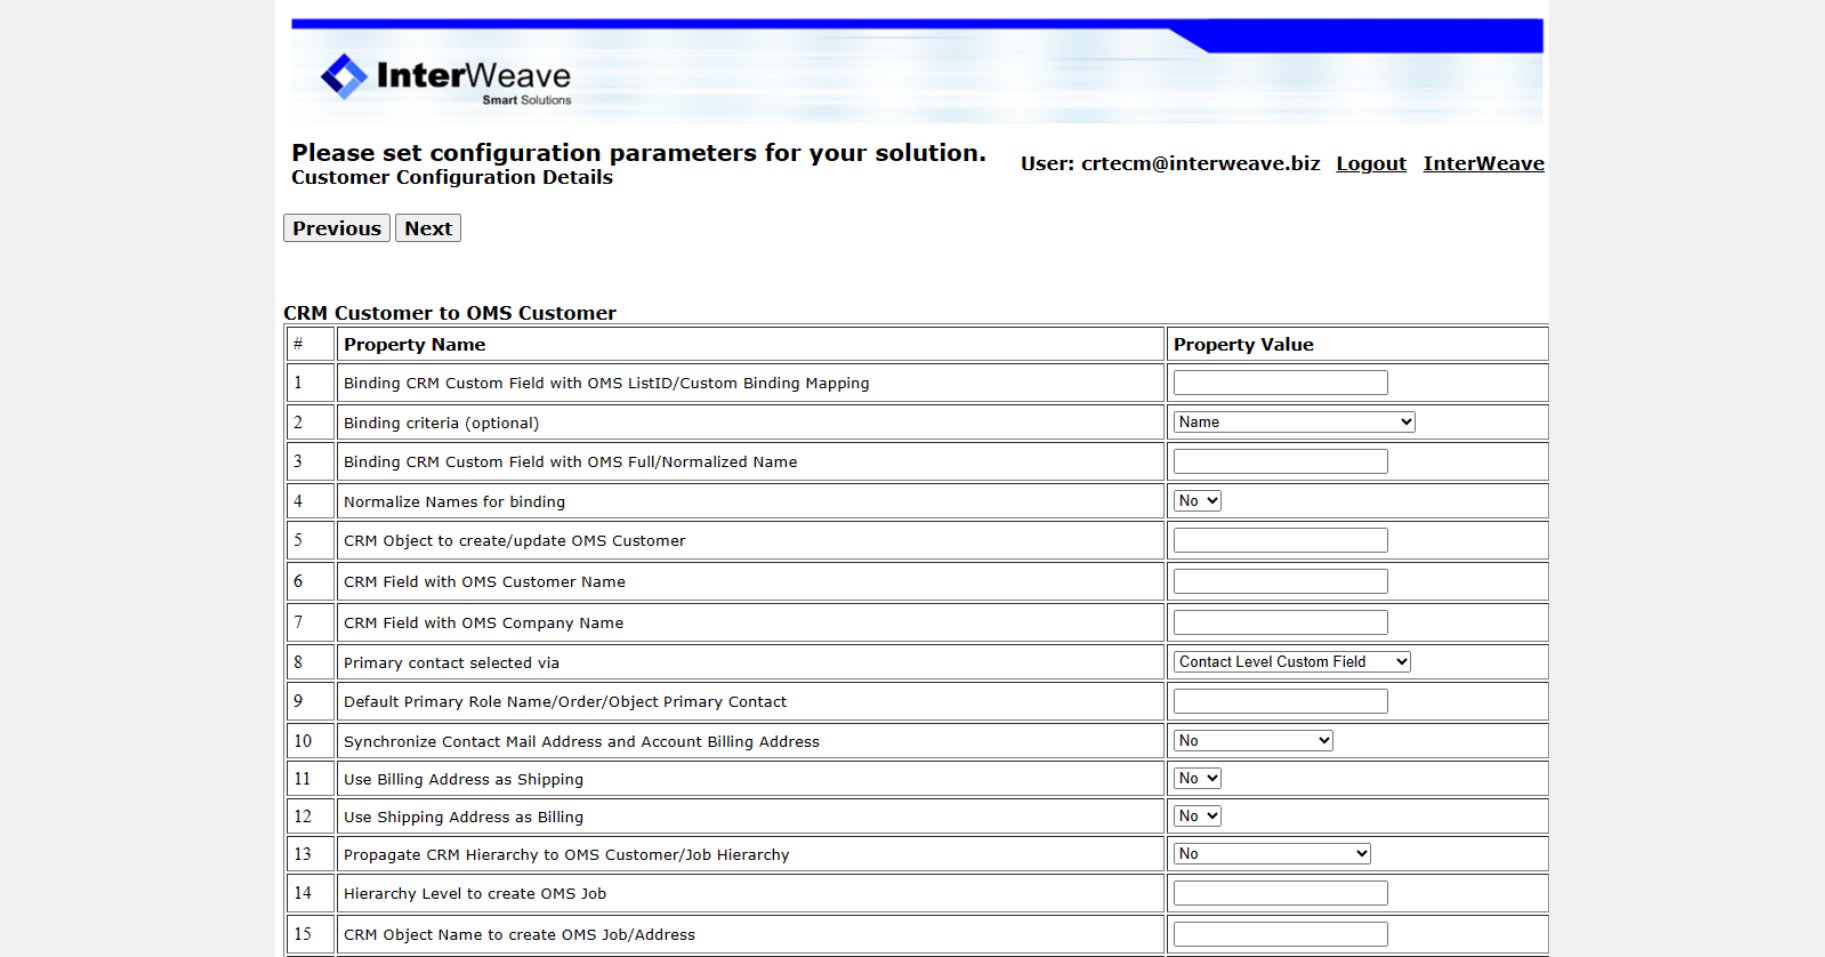1825x957 pixels.
Task: Select 'CRM Field with OMS Customer Name' label
Action: (484, 582)
